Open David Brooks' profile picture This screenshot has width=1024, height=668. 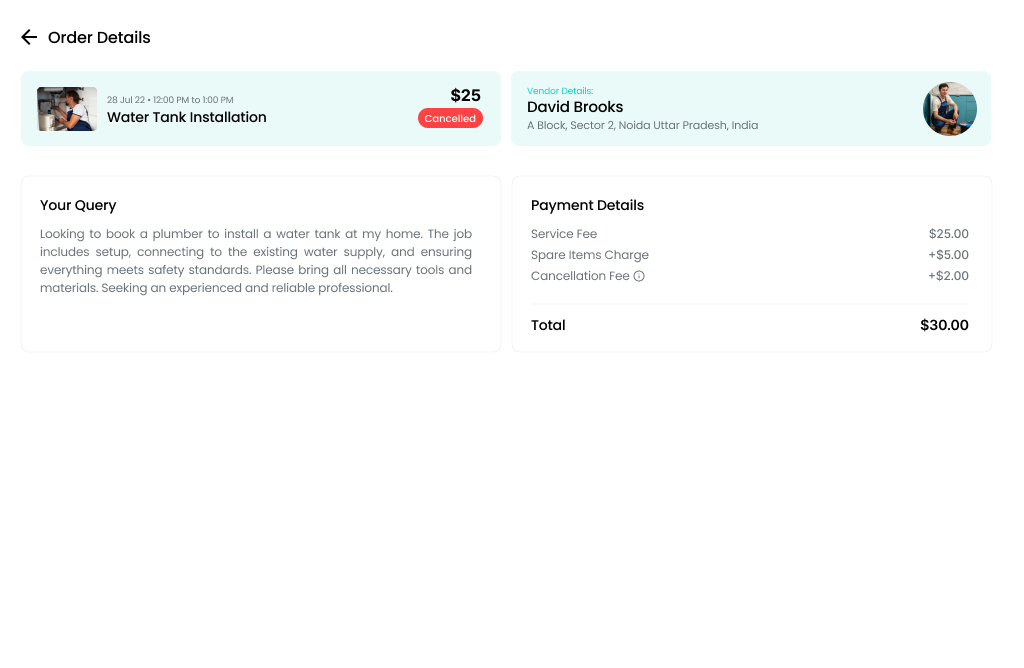tap(949, 108)
